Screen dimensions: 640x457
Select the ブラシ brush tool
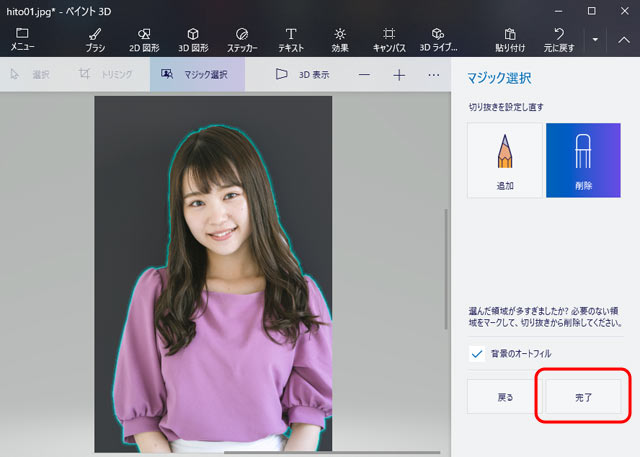click(x=95, y=40)
